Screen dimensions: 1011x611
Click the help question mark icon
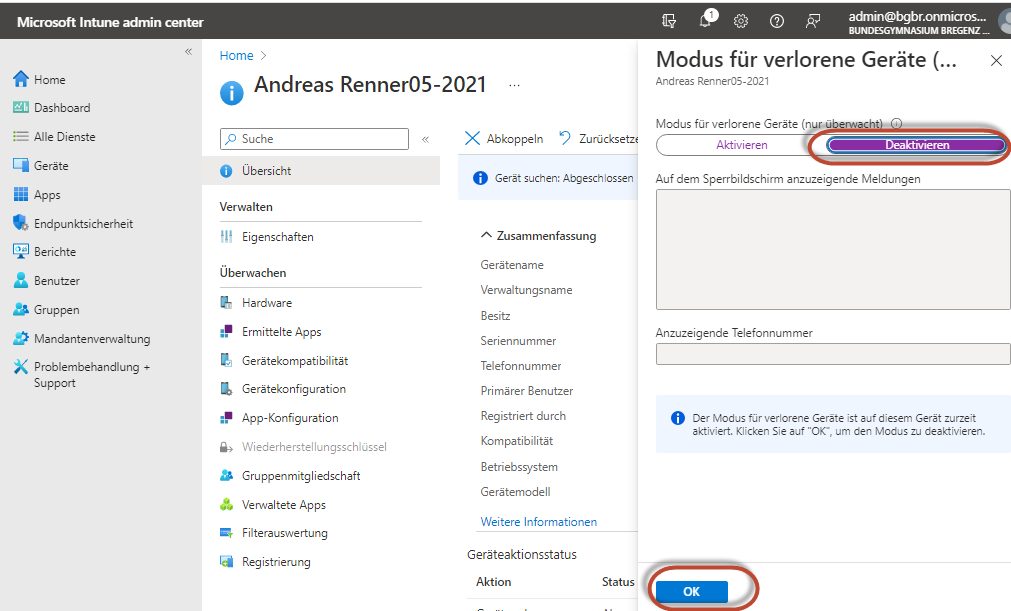[777, 21]
